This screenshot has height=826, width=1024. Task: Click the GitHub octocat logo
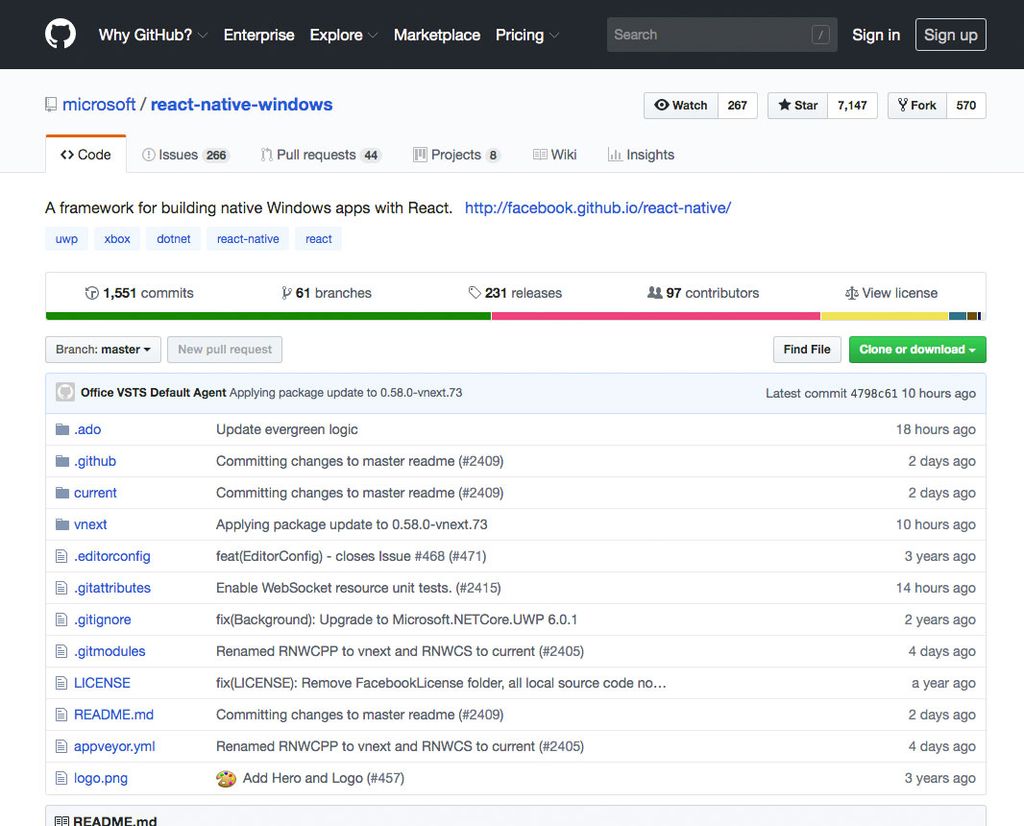point(60,33)
